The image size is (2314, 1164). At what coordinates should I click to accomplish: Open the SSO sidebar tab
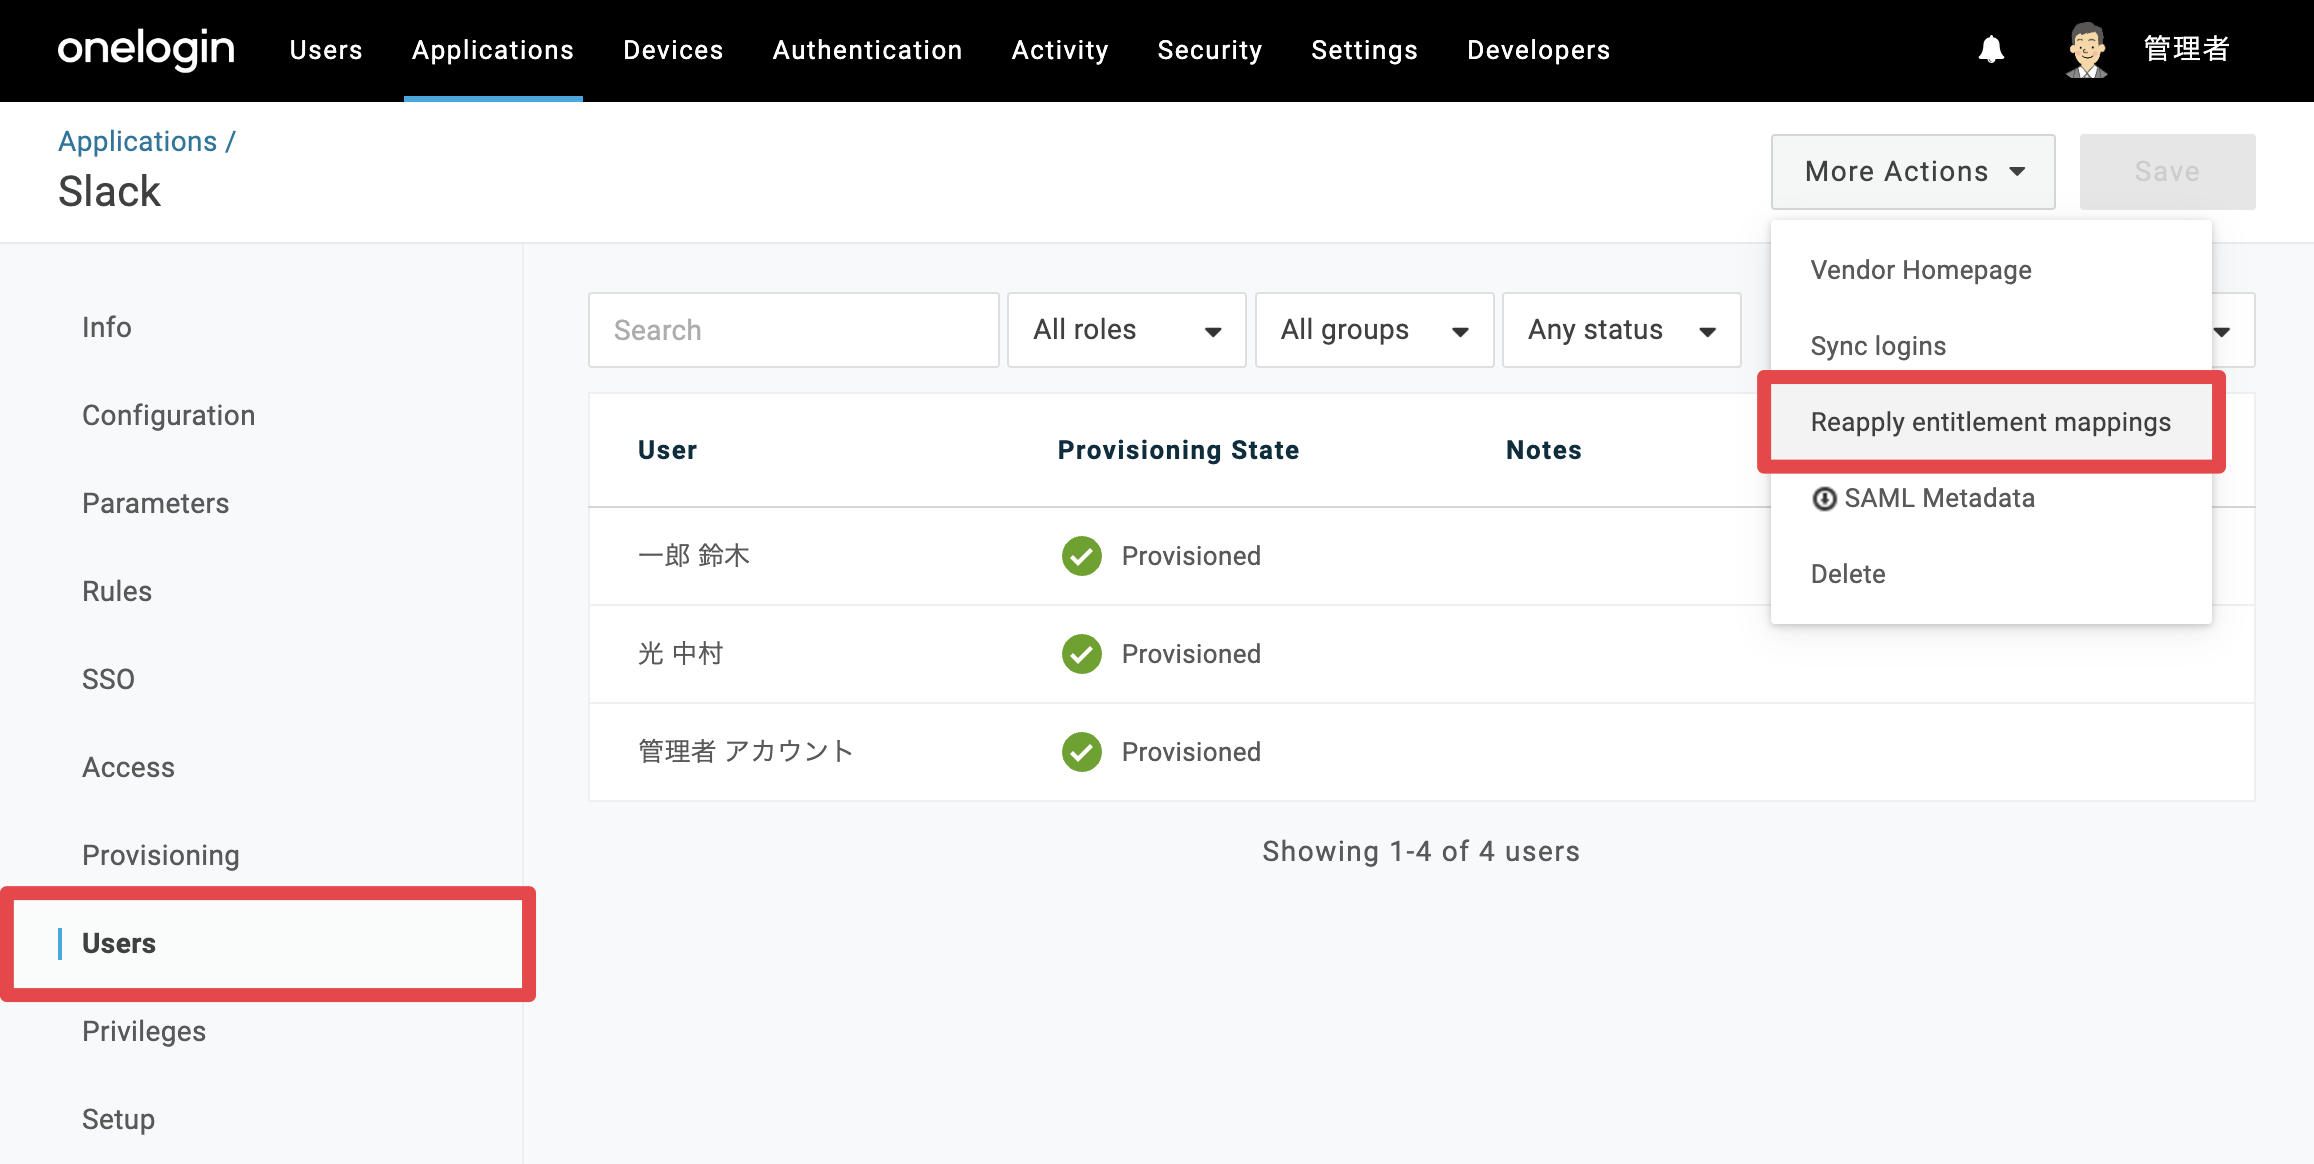tap(108, 680)
